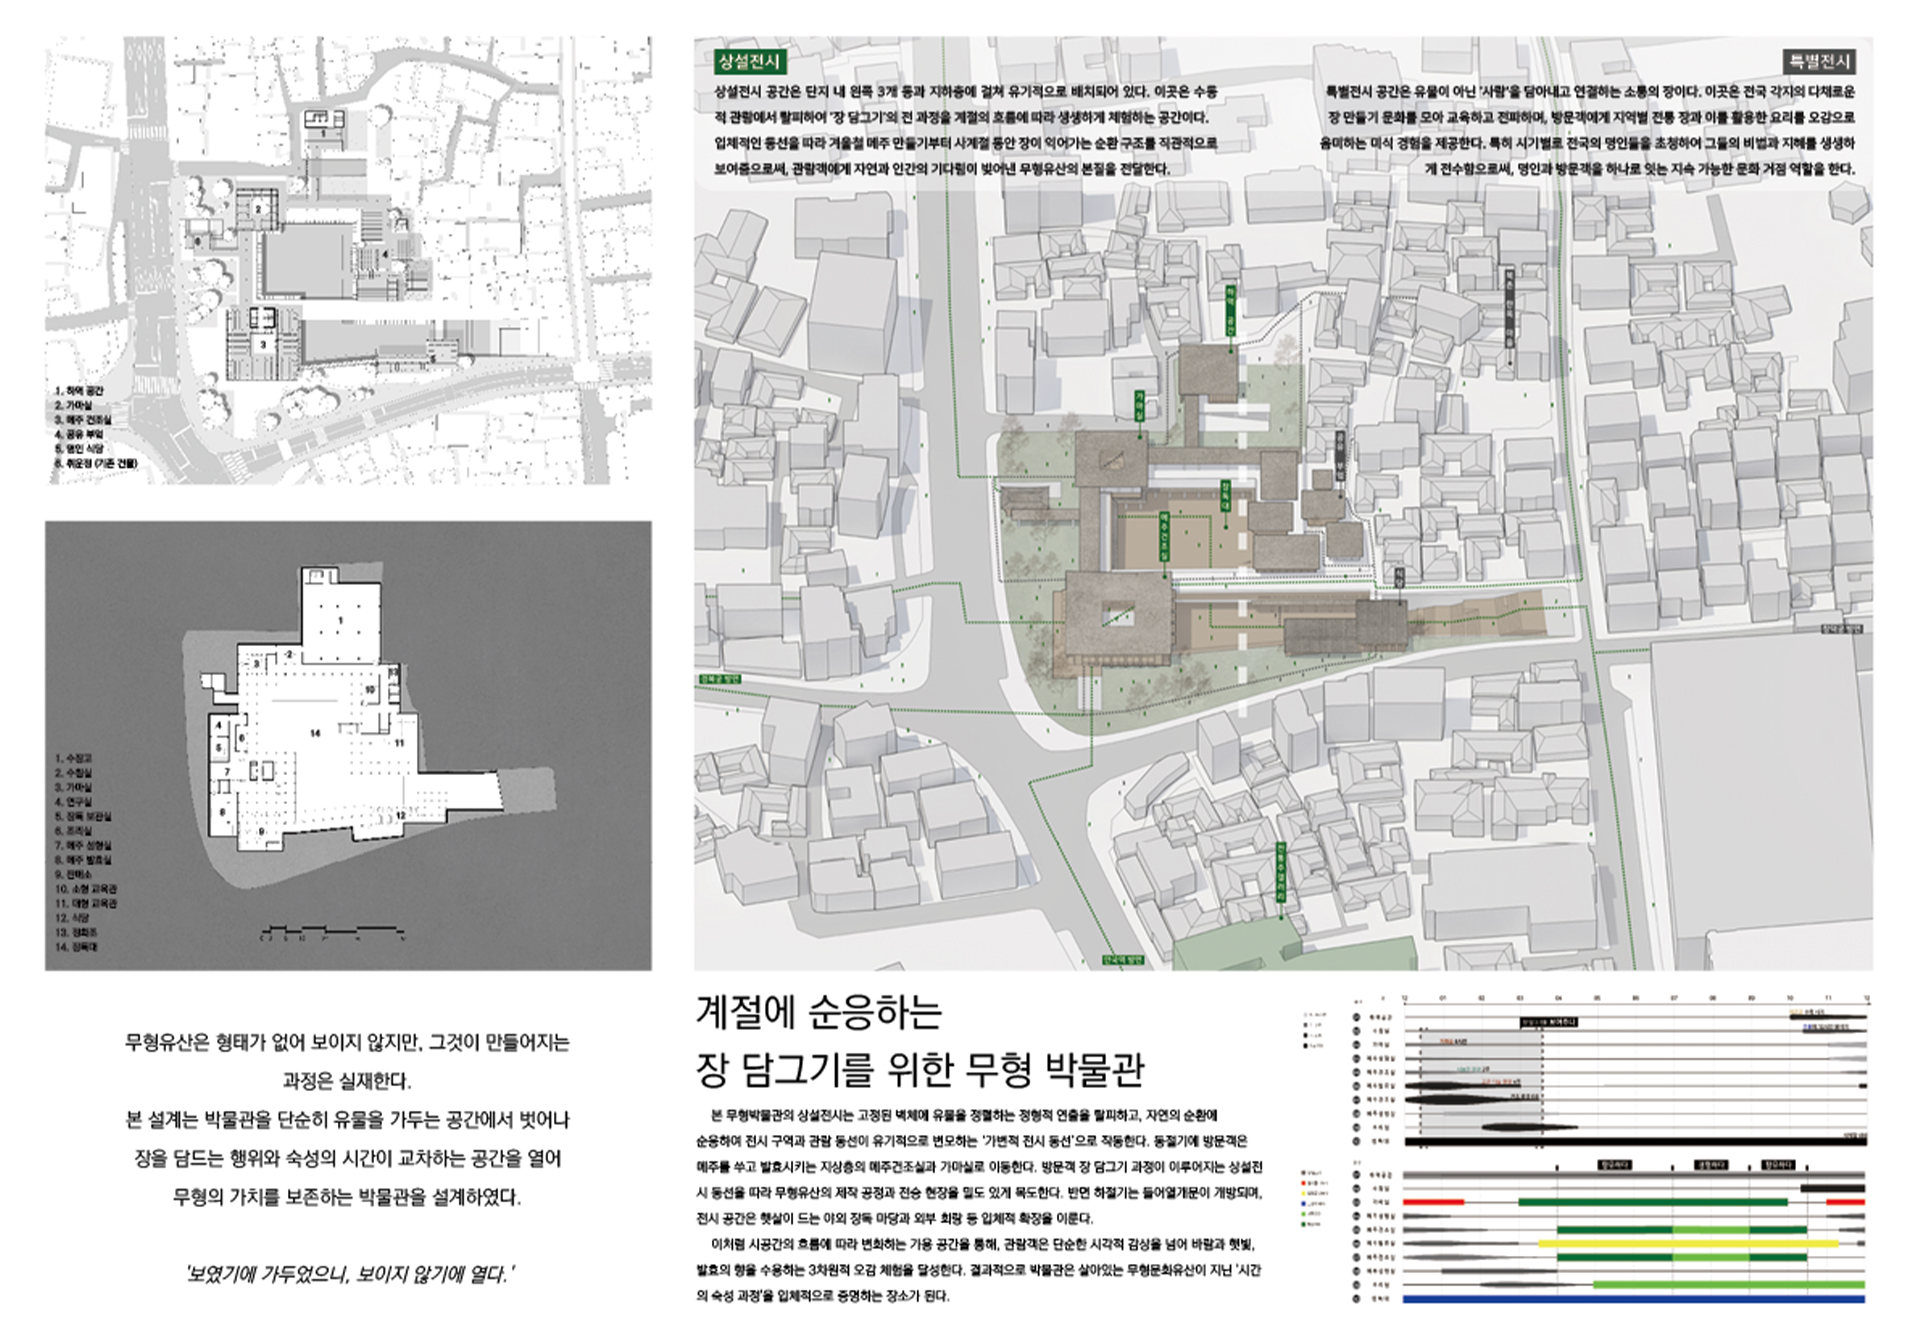1920x1340 pixels.
Task: Click the left red bar in lower timeline
Action: click(1433, 1202)
